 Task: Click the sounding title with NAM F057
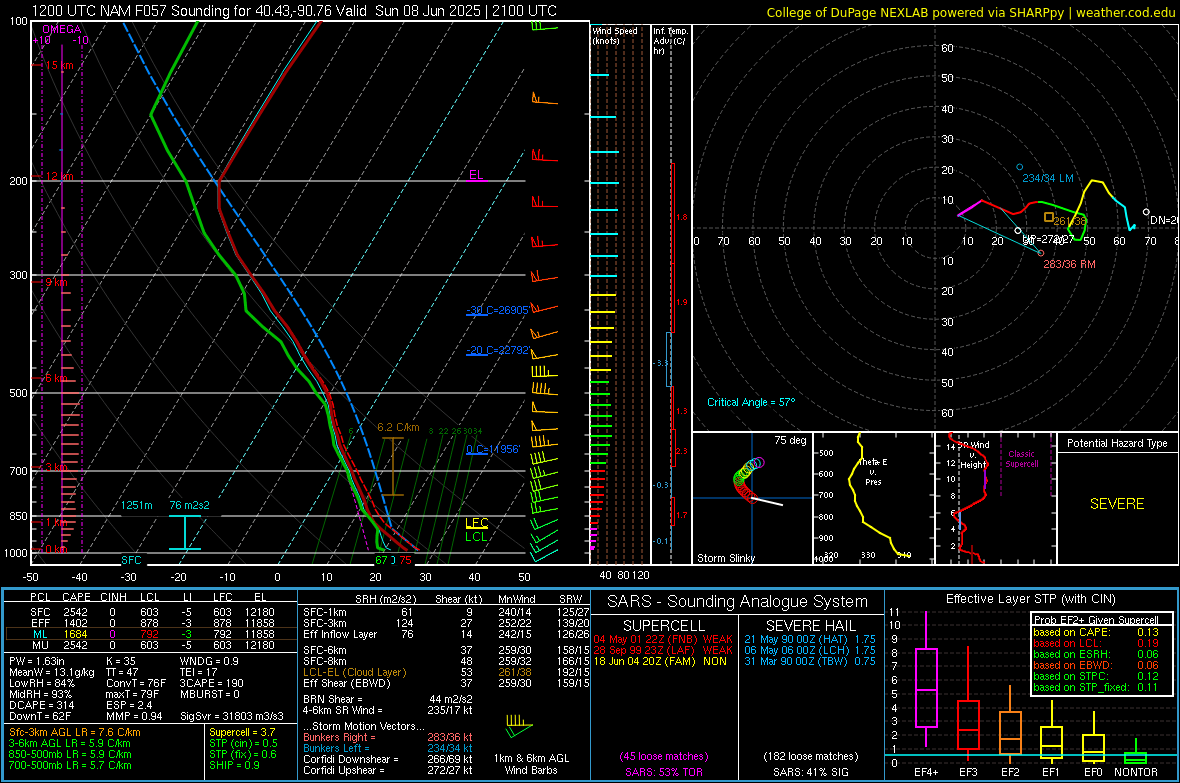coord(294,11)
